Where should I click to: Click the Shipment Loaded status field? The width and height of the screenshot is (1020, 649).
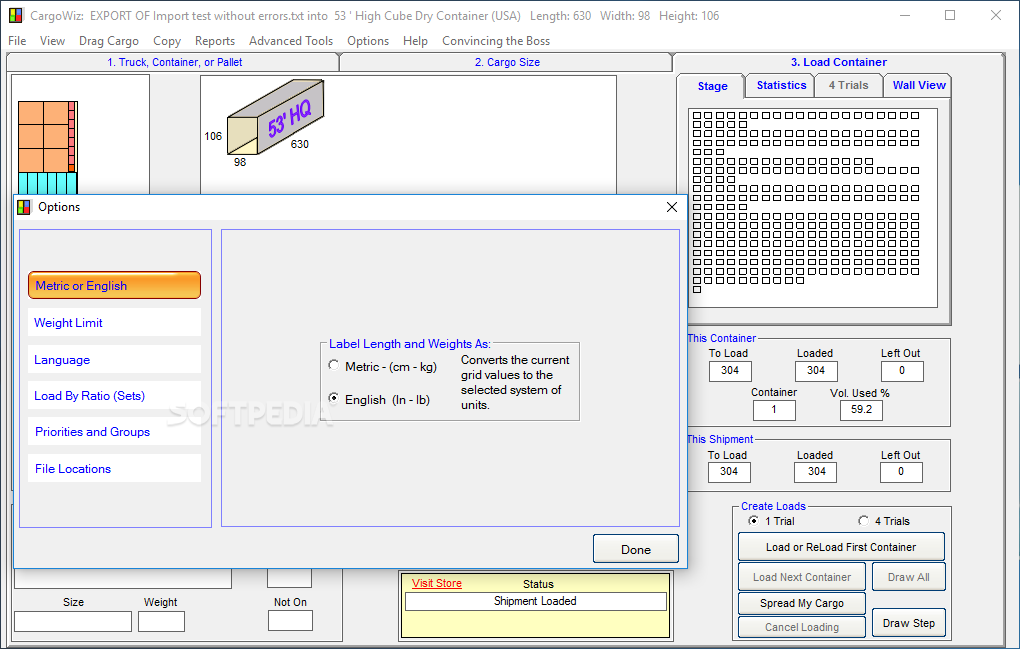(x=535, y=601)
